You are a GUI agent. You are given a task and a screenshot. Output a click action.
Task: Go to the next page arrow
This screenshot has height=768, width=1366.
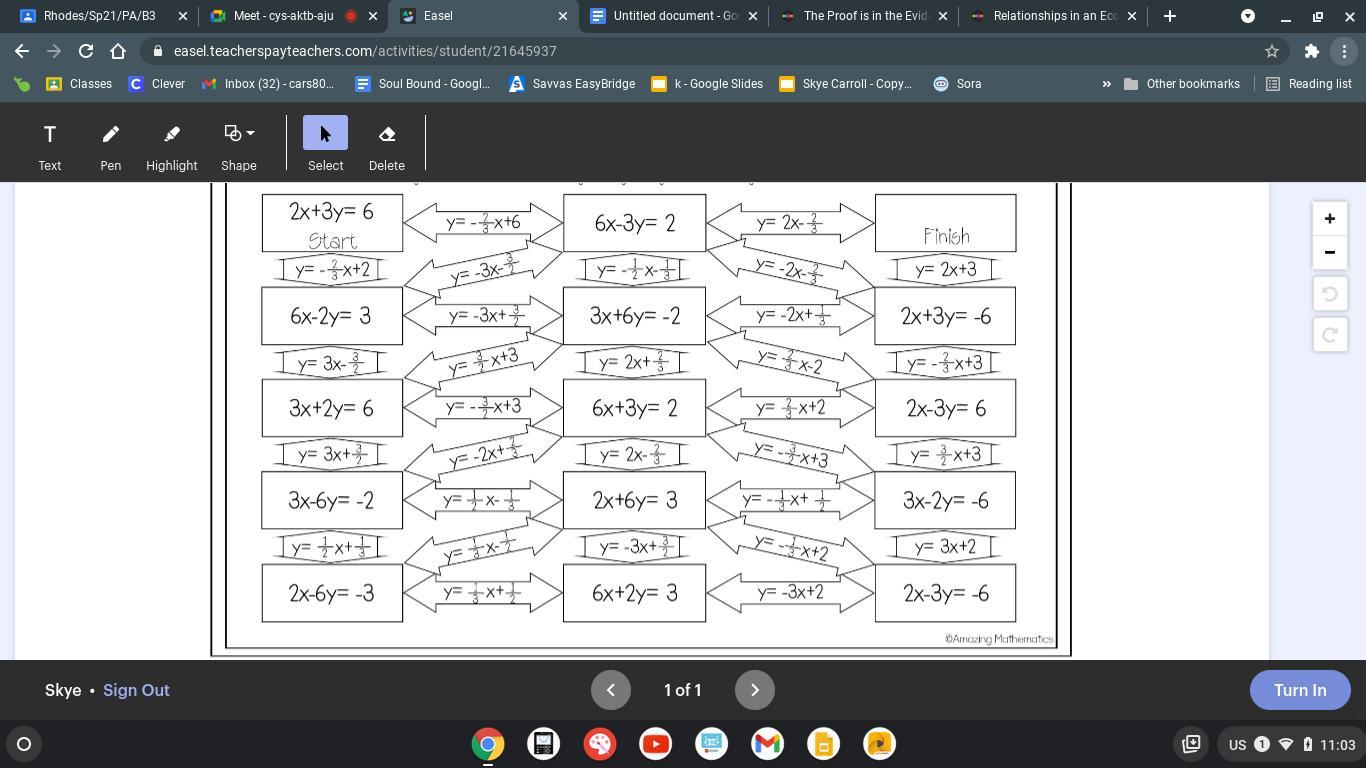coord(755,690)
